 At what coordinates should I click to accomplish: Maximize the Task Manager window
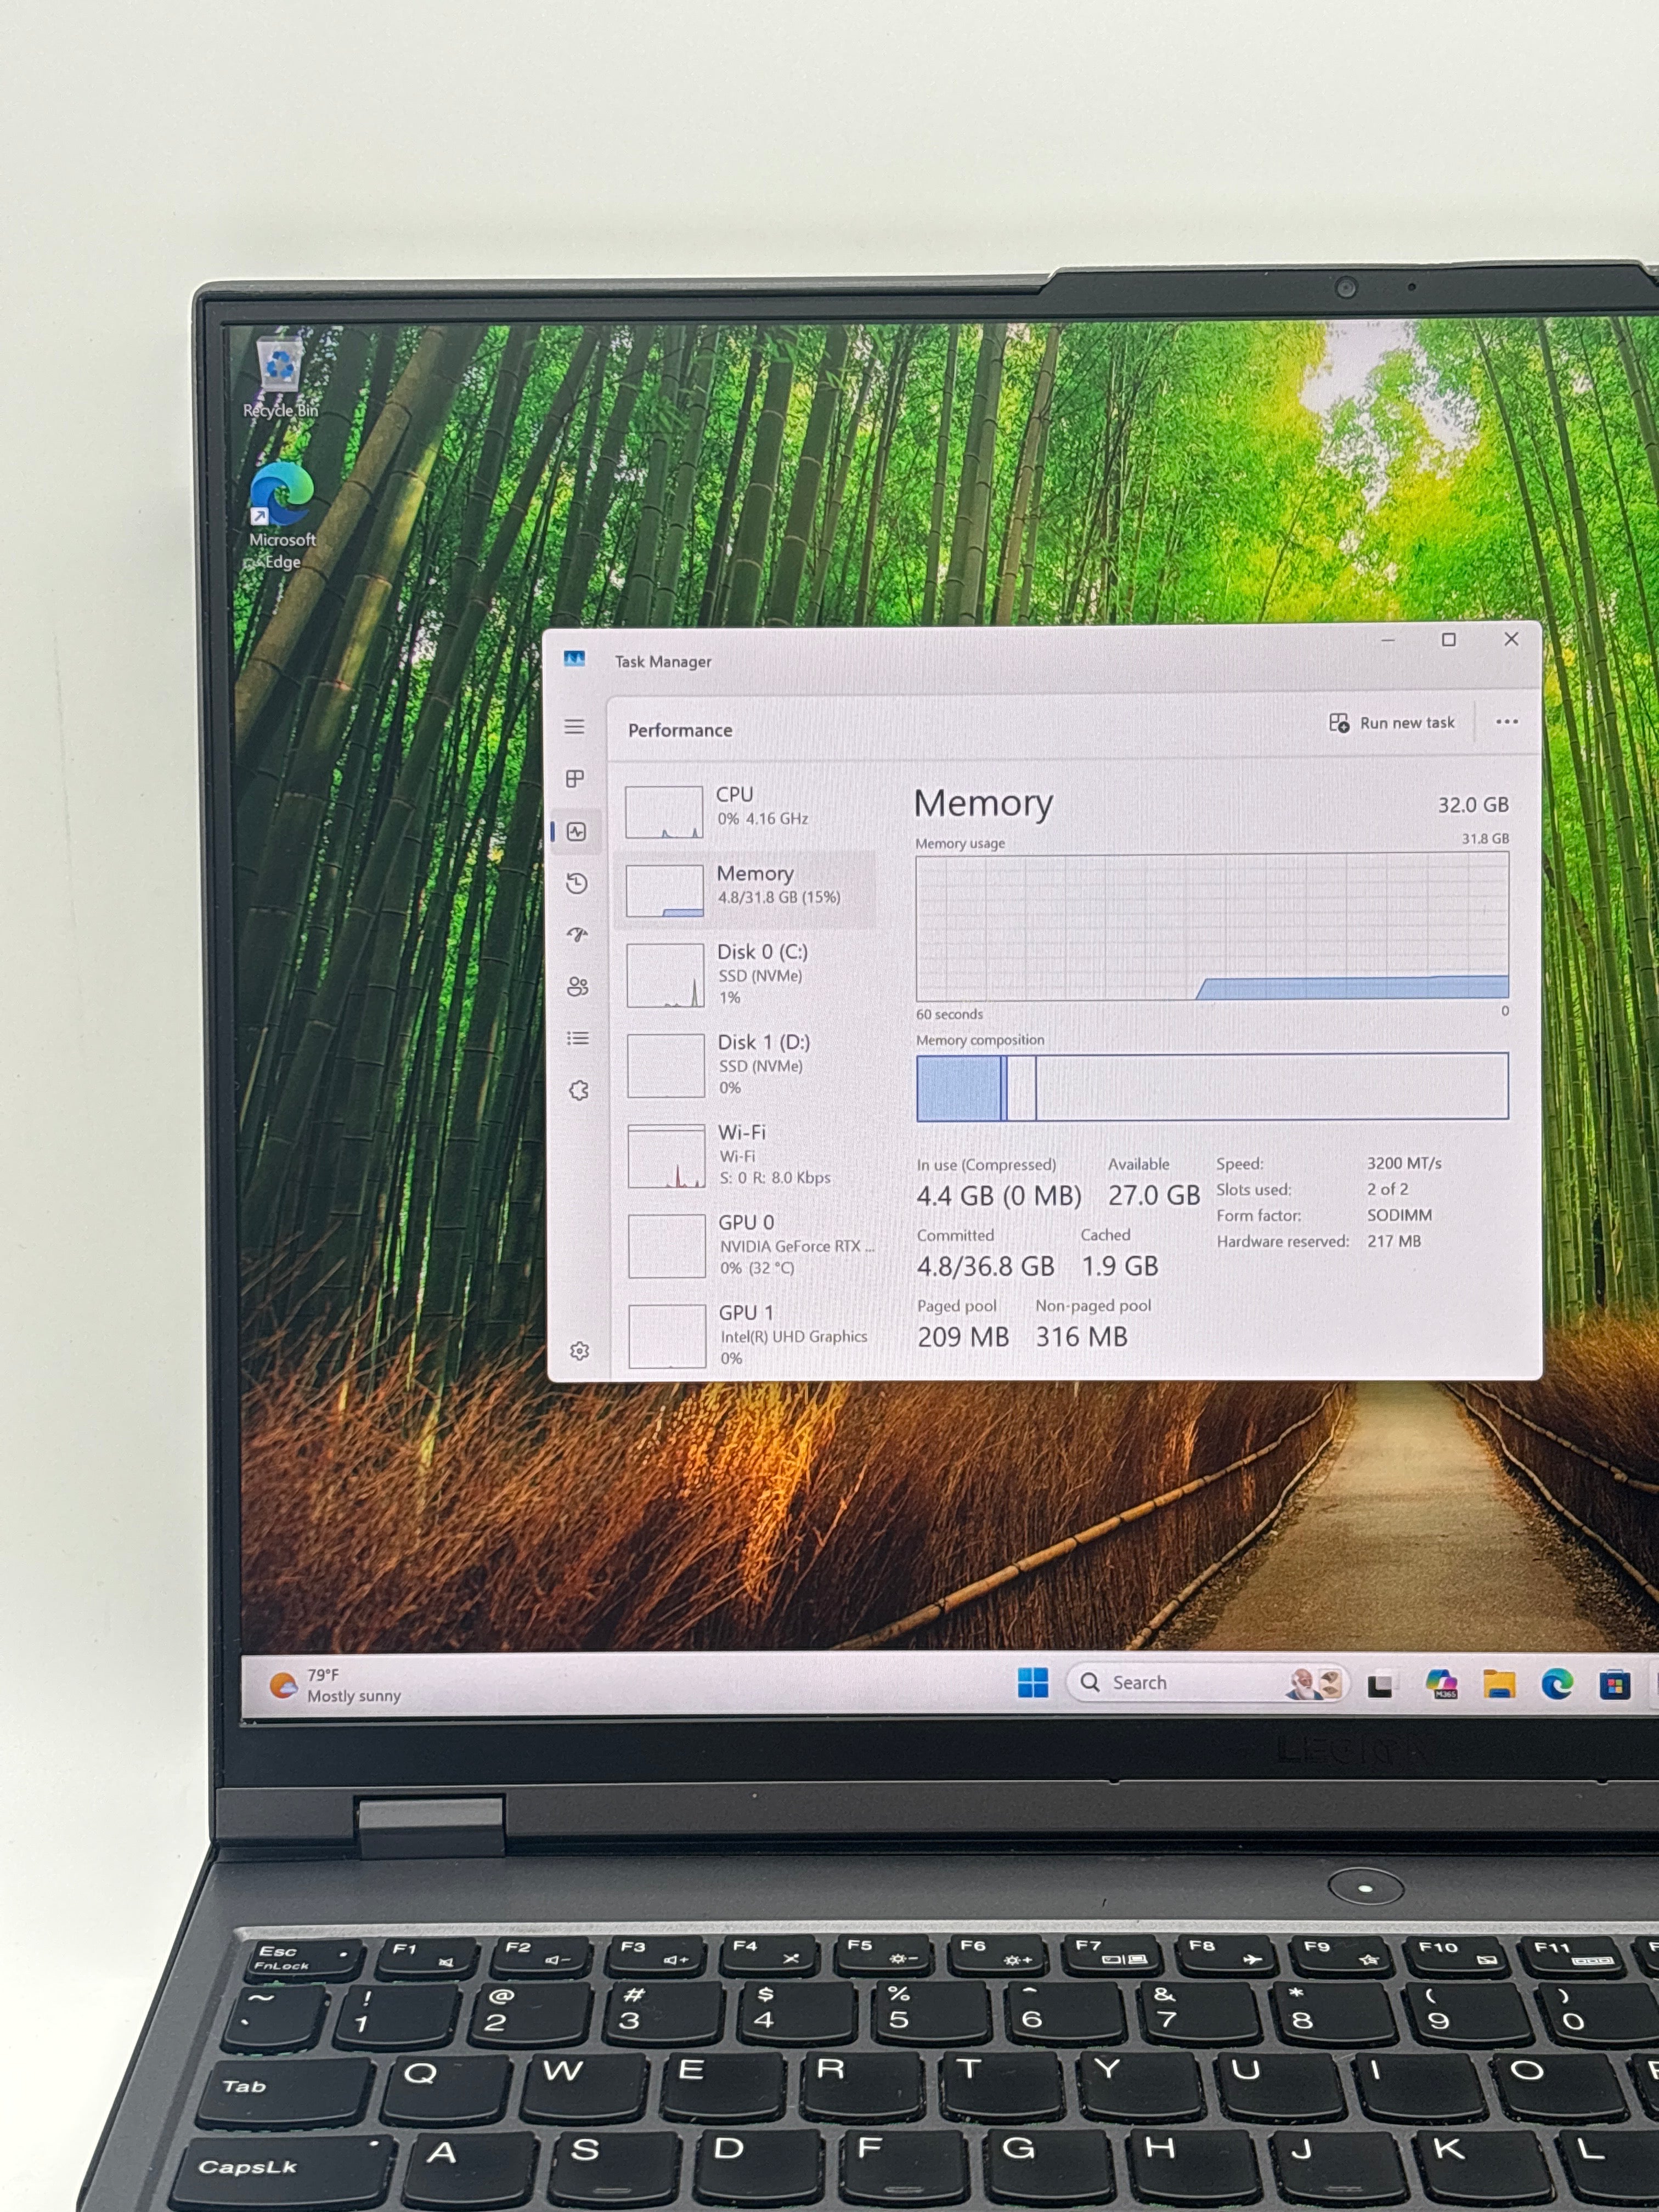coord(1448,640)
